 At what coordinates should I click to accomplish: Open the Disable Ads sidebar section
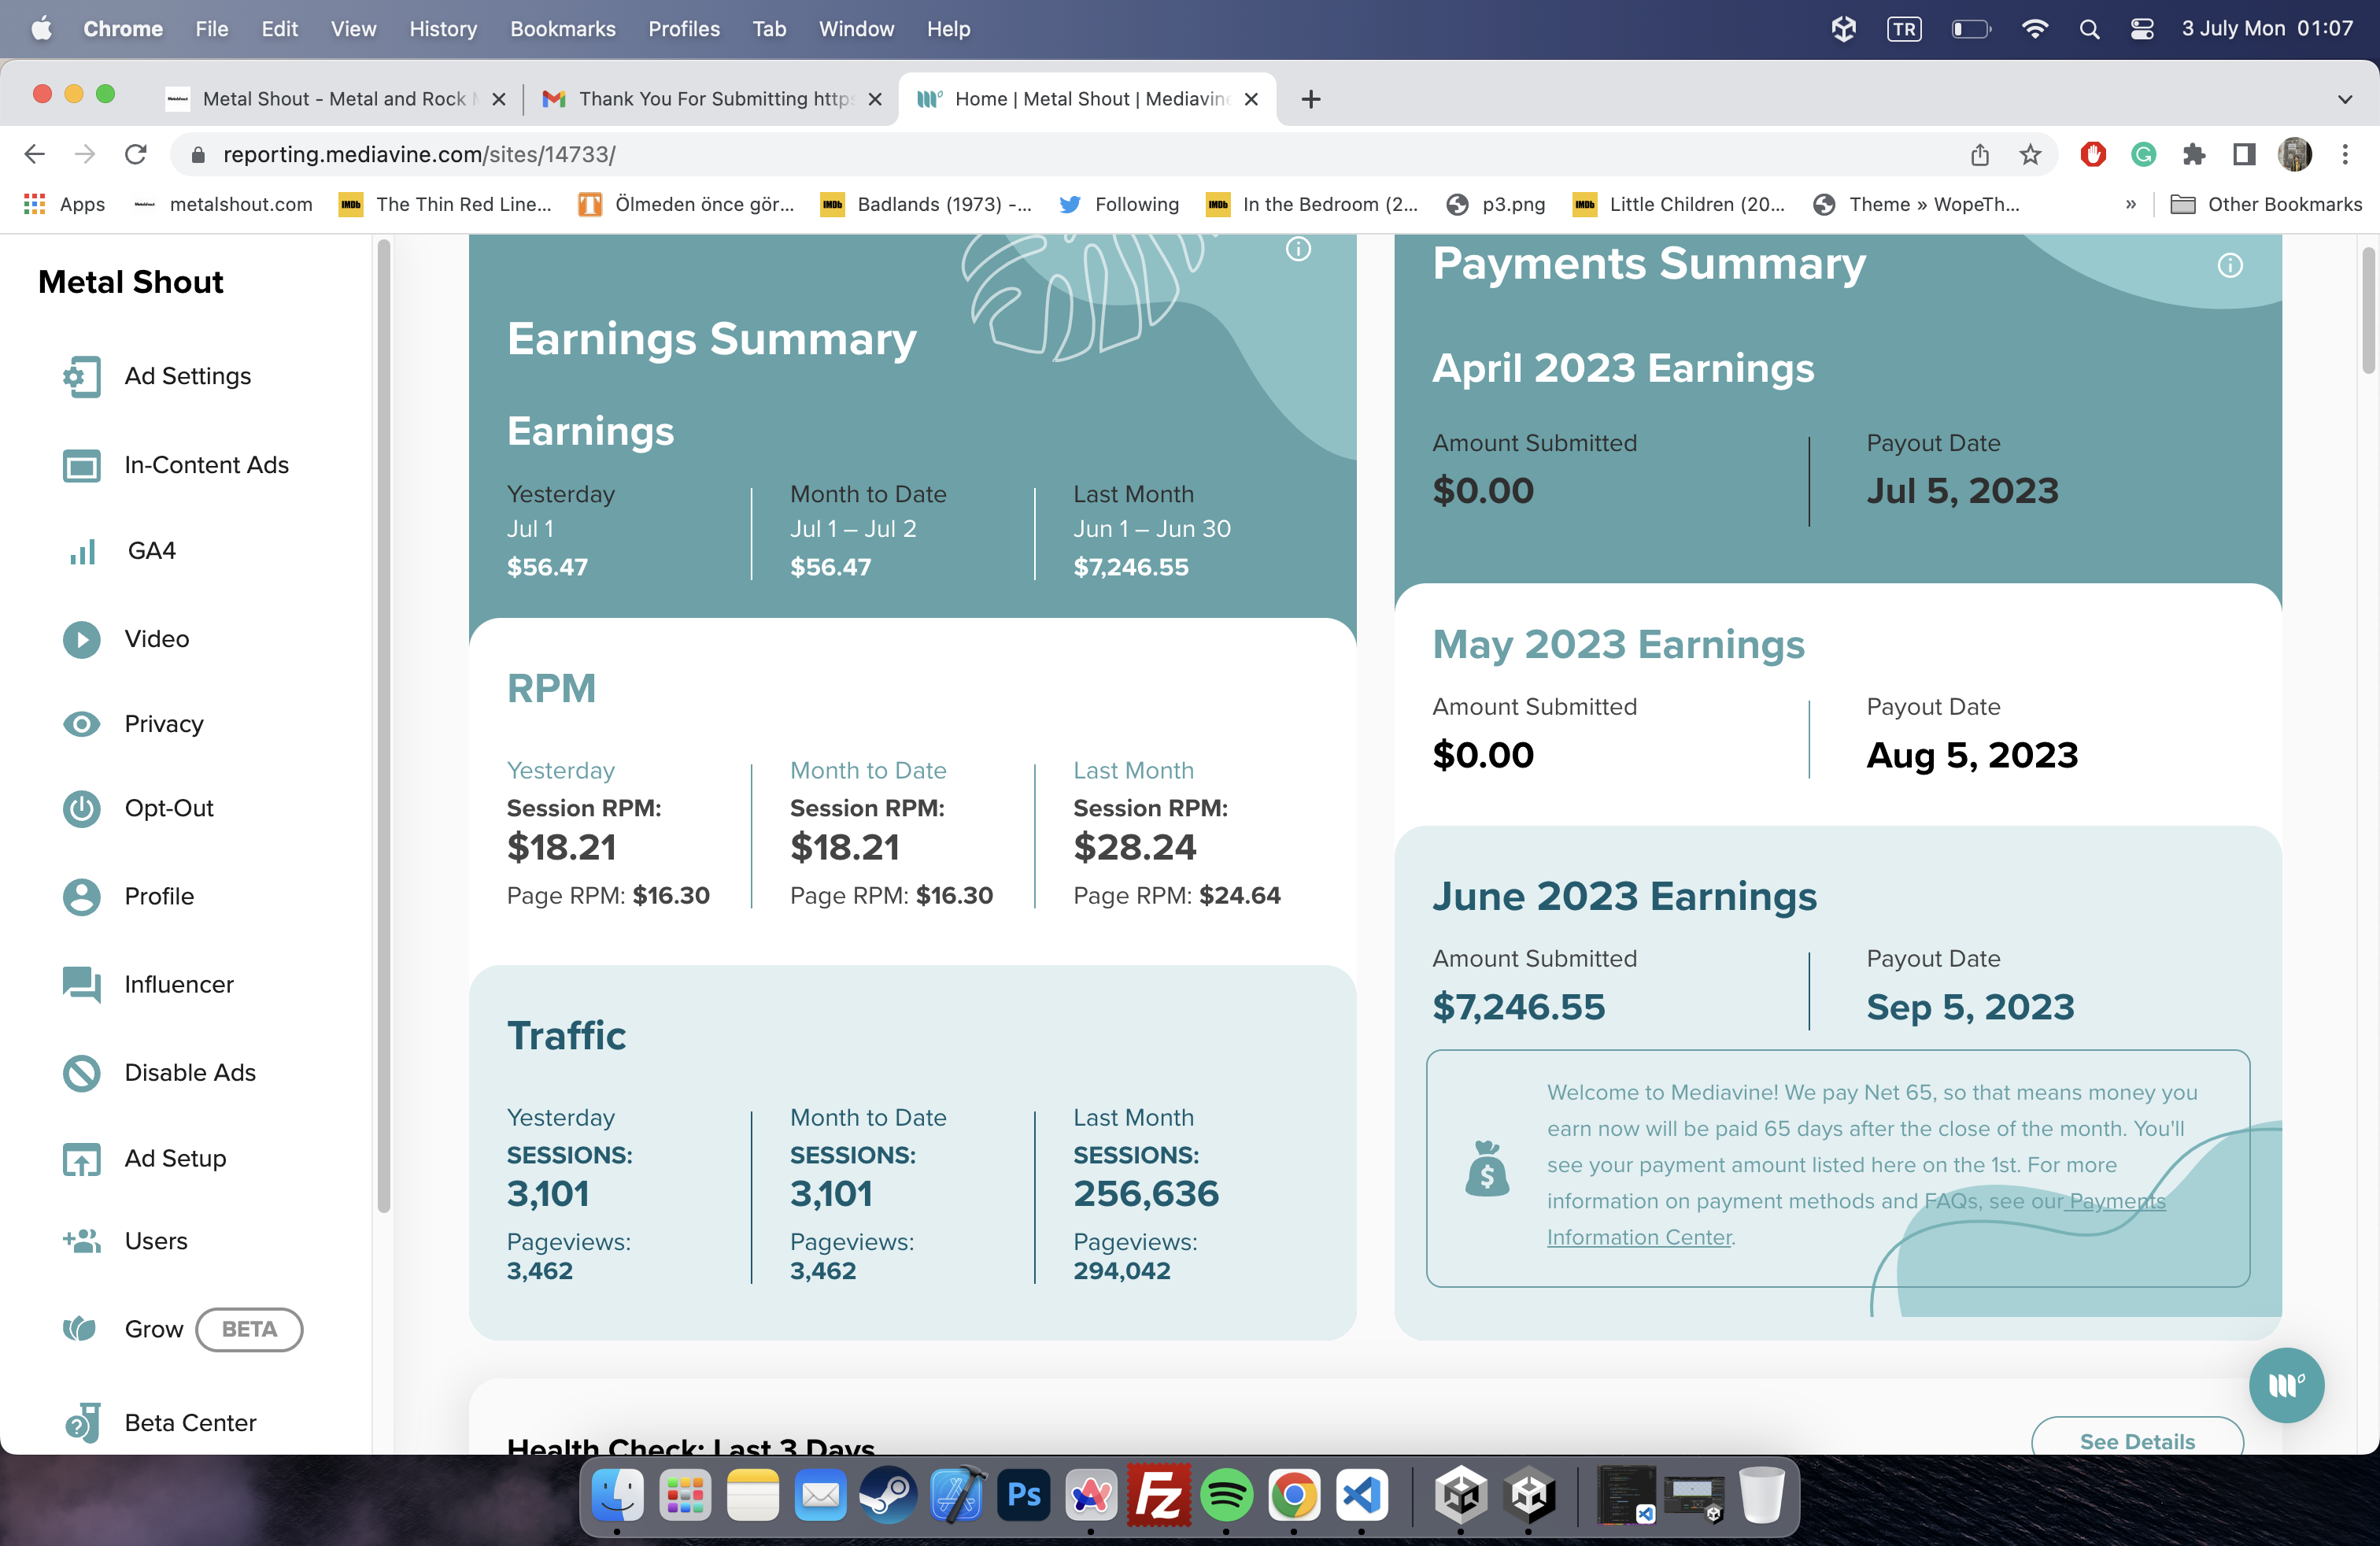pyautogui.click(x=159, y=1073)
